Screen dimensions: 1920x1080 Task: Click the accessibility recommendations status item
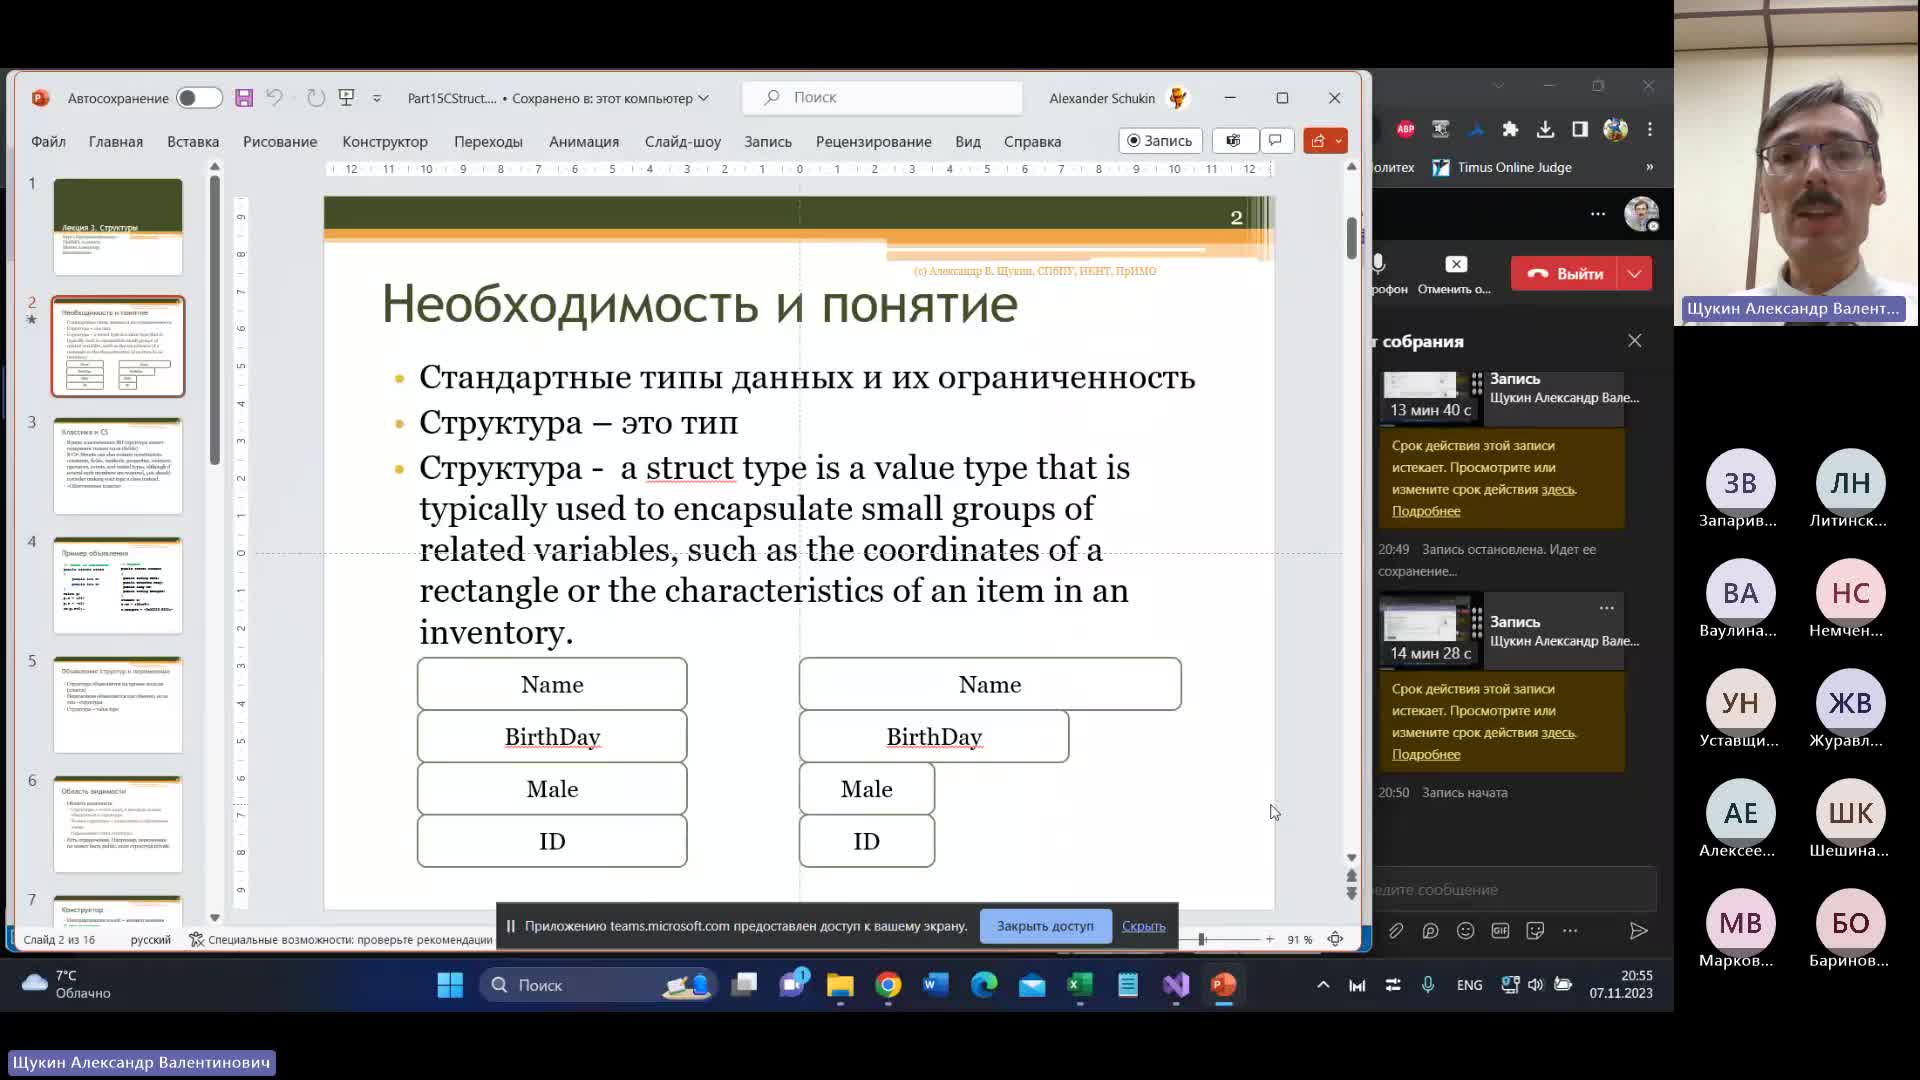[x=341, y=939]
